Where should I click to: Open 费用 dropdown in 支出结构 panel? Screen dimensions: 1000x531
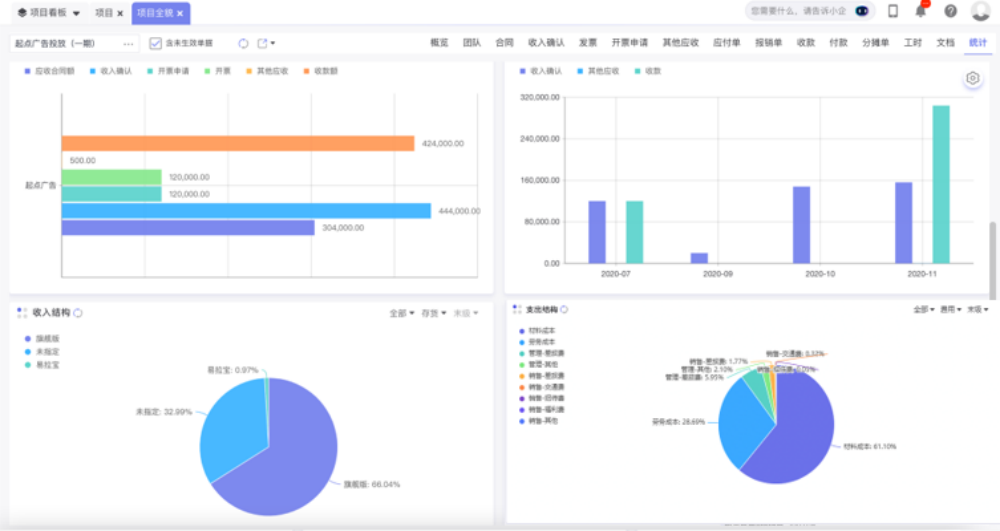950,310
